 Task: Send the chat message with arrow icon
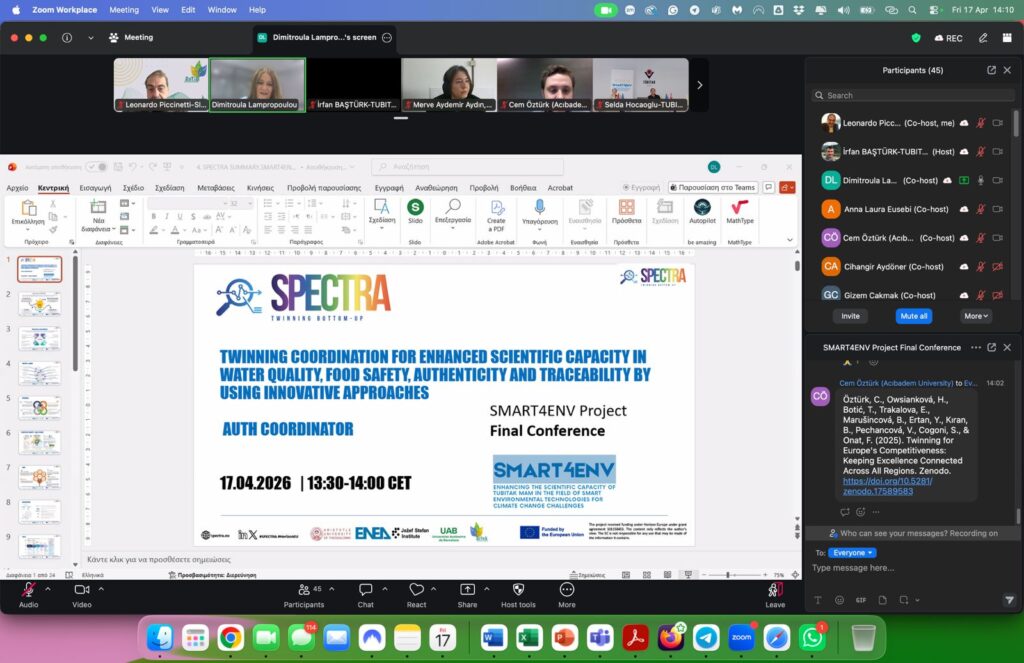tap(1009, 600)
